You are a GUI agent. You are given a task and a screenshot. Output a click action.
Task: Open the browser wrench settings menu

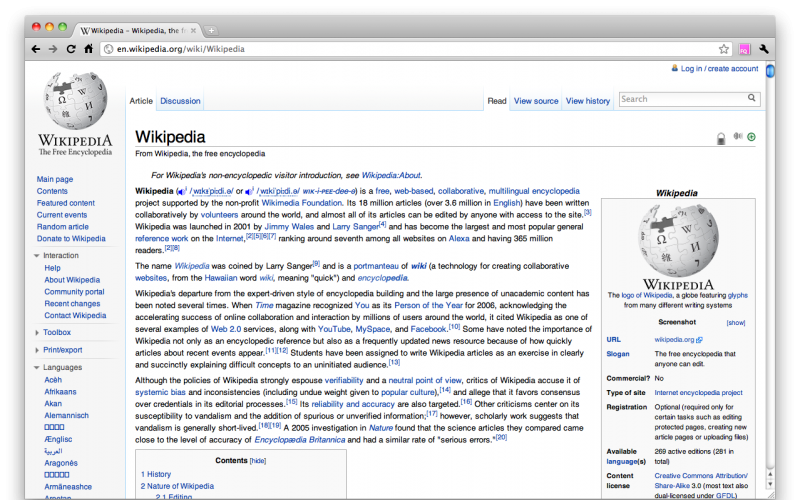click(764, 49)
